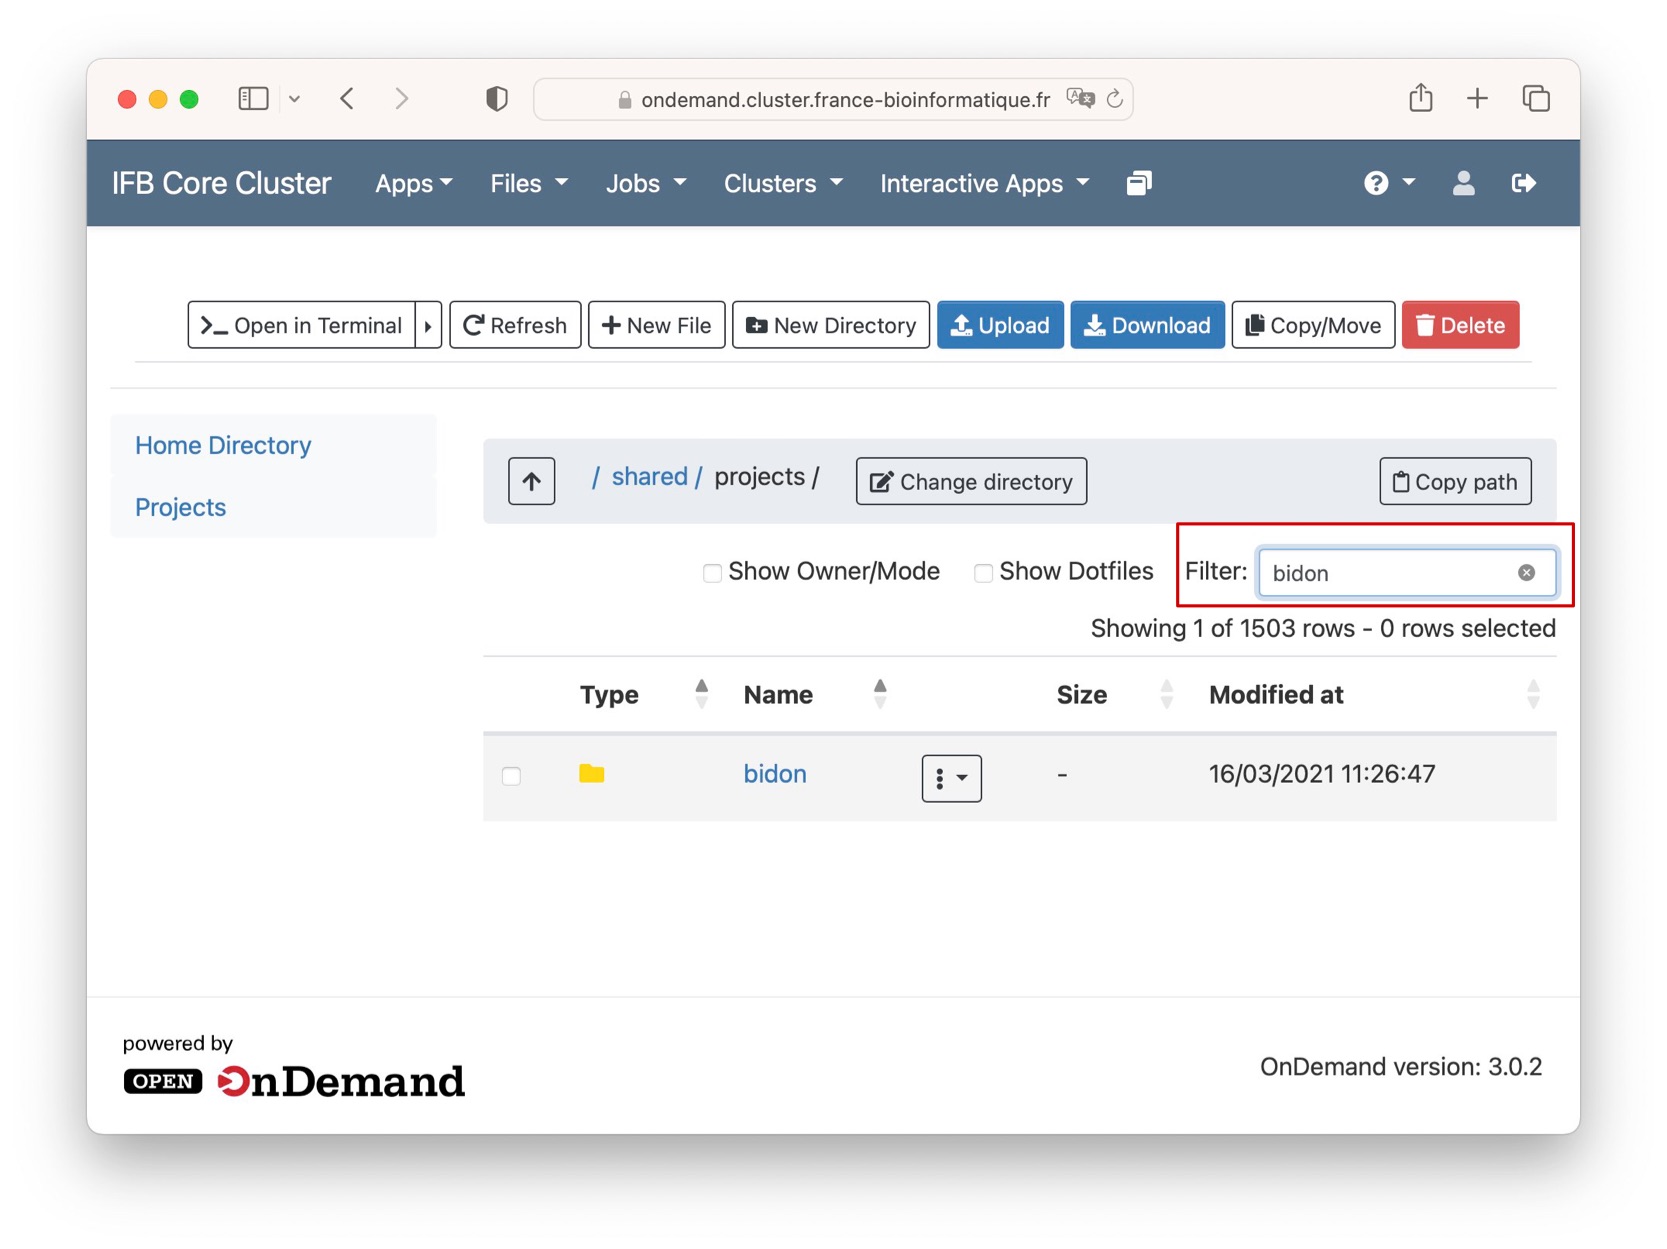Open the bidon directory link
The height and width of the screenshot is (1249, 1667).
[x=775, y=774]
